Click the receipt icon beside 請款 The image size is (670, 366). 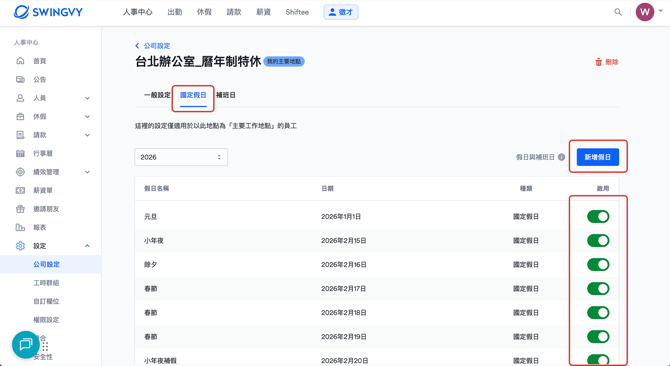click(x=20, y=135)
